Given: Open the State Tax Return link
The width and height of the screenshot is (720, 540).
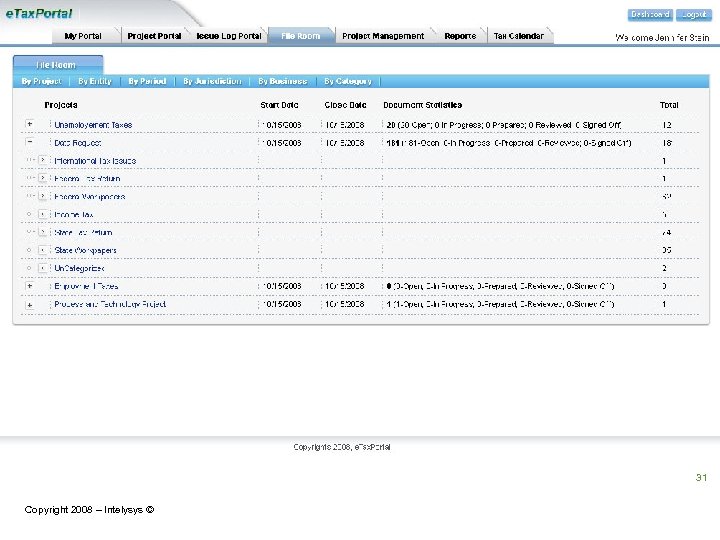Looking at the screenshot, I should coord(83,232).
